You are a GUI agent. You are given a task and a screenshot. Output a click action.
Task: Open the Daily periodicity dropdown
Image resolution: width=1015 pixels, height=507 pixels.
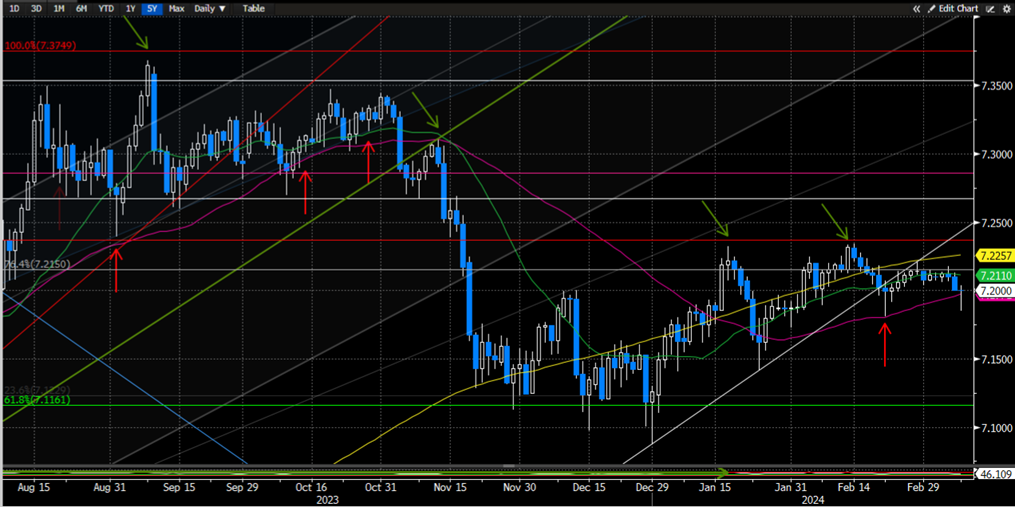[210, 8]
